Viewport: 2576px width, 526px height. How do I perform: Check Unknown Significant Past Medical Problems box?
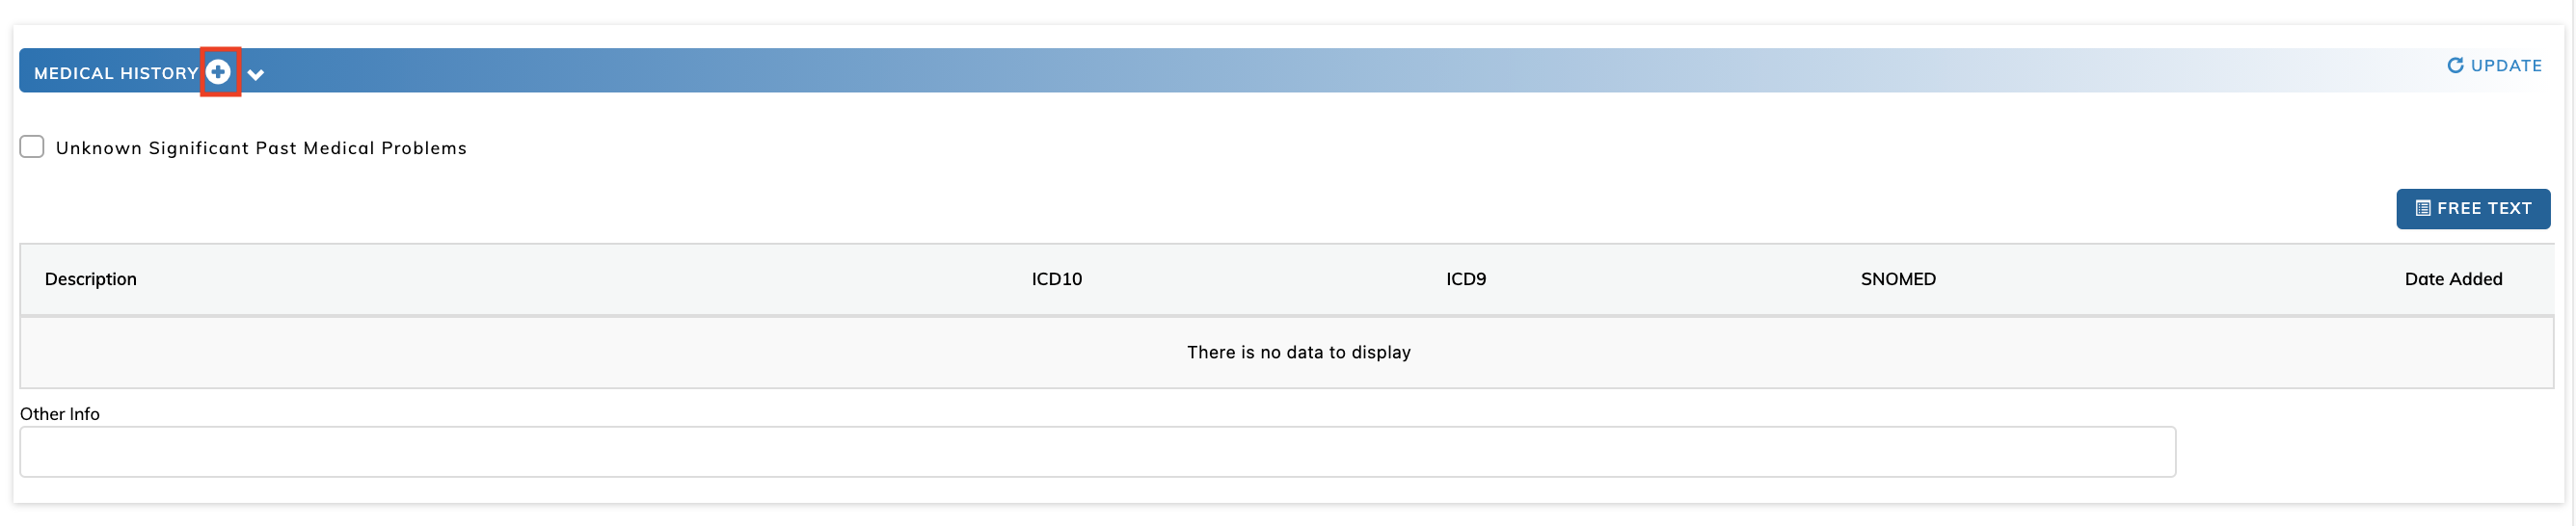[32, 147]
